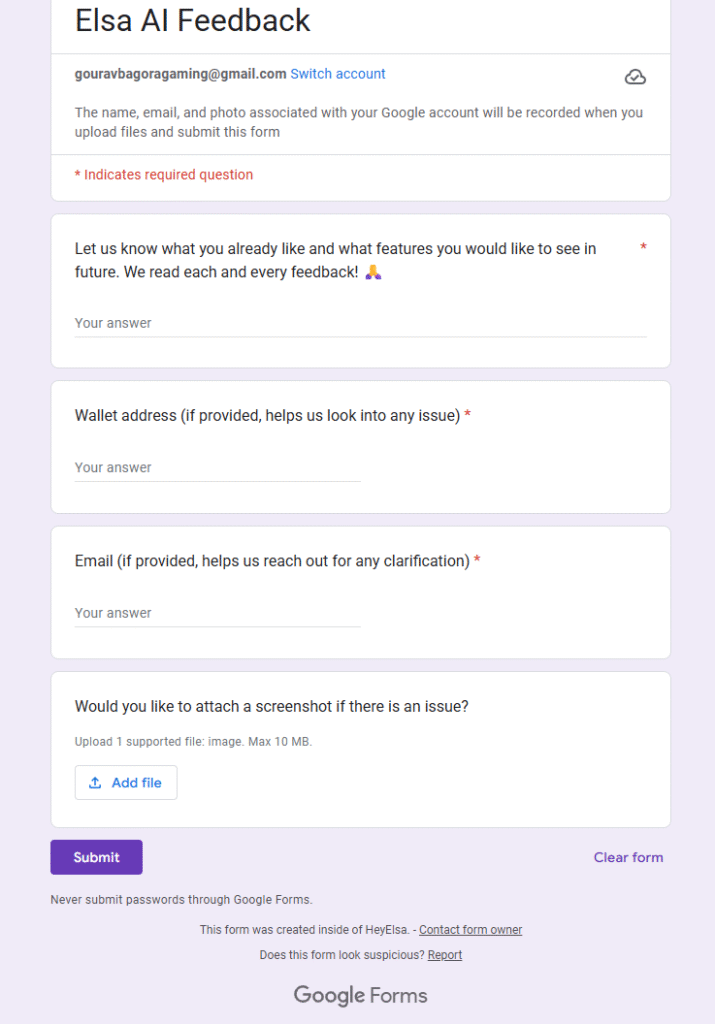
Task: Click the cloud draft-saved icon
Action: click(x=635, y=77)
